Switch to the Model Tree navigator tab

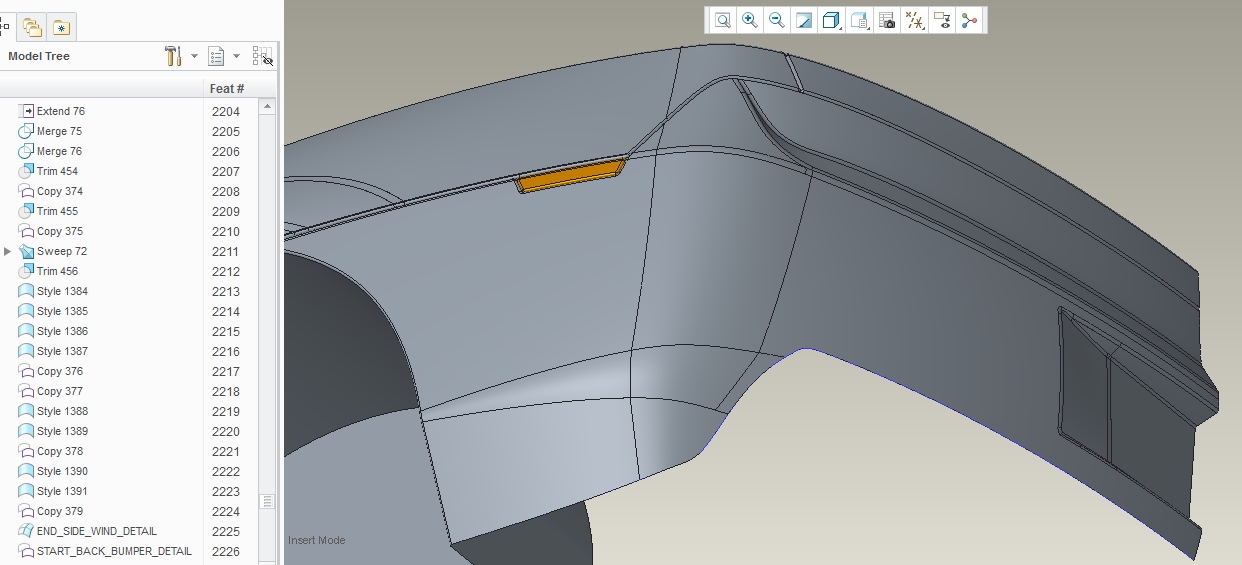[x=6, y=27]
